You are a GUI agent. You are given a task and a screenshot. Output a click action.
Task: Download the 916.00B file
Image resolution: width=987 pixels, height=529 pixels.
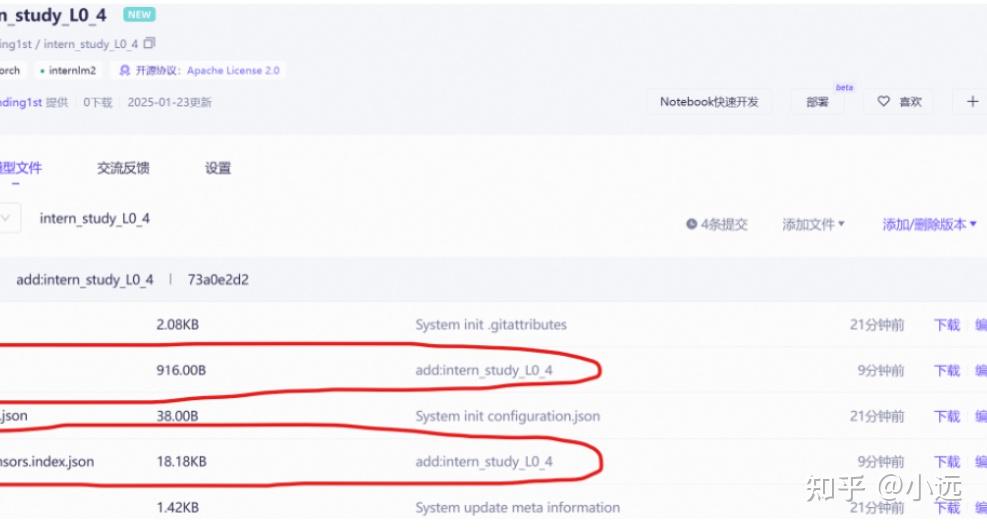tap(946, 371)
